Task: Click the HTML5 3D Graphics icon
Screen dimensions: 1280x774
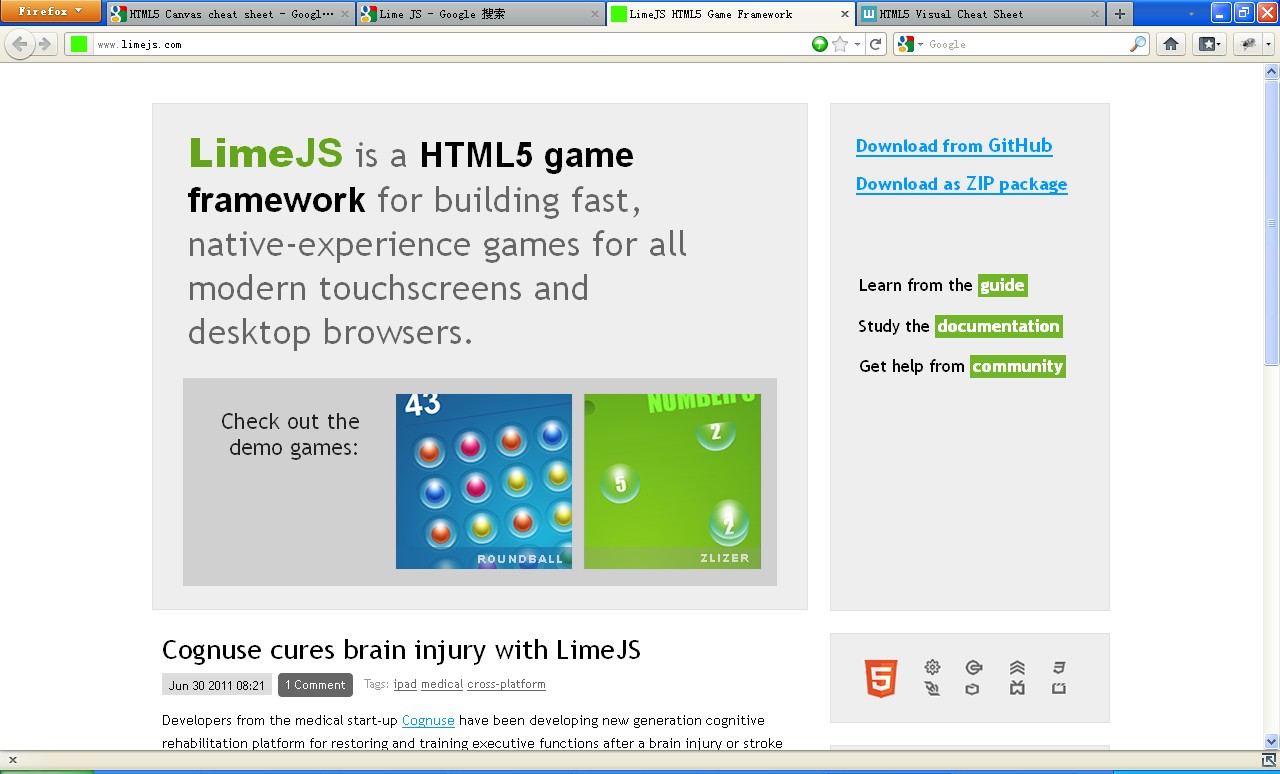Action: click(x=1059, y=688)
